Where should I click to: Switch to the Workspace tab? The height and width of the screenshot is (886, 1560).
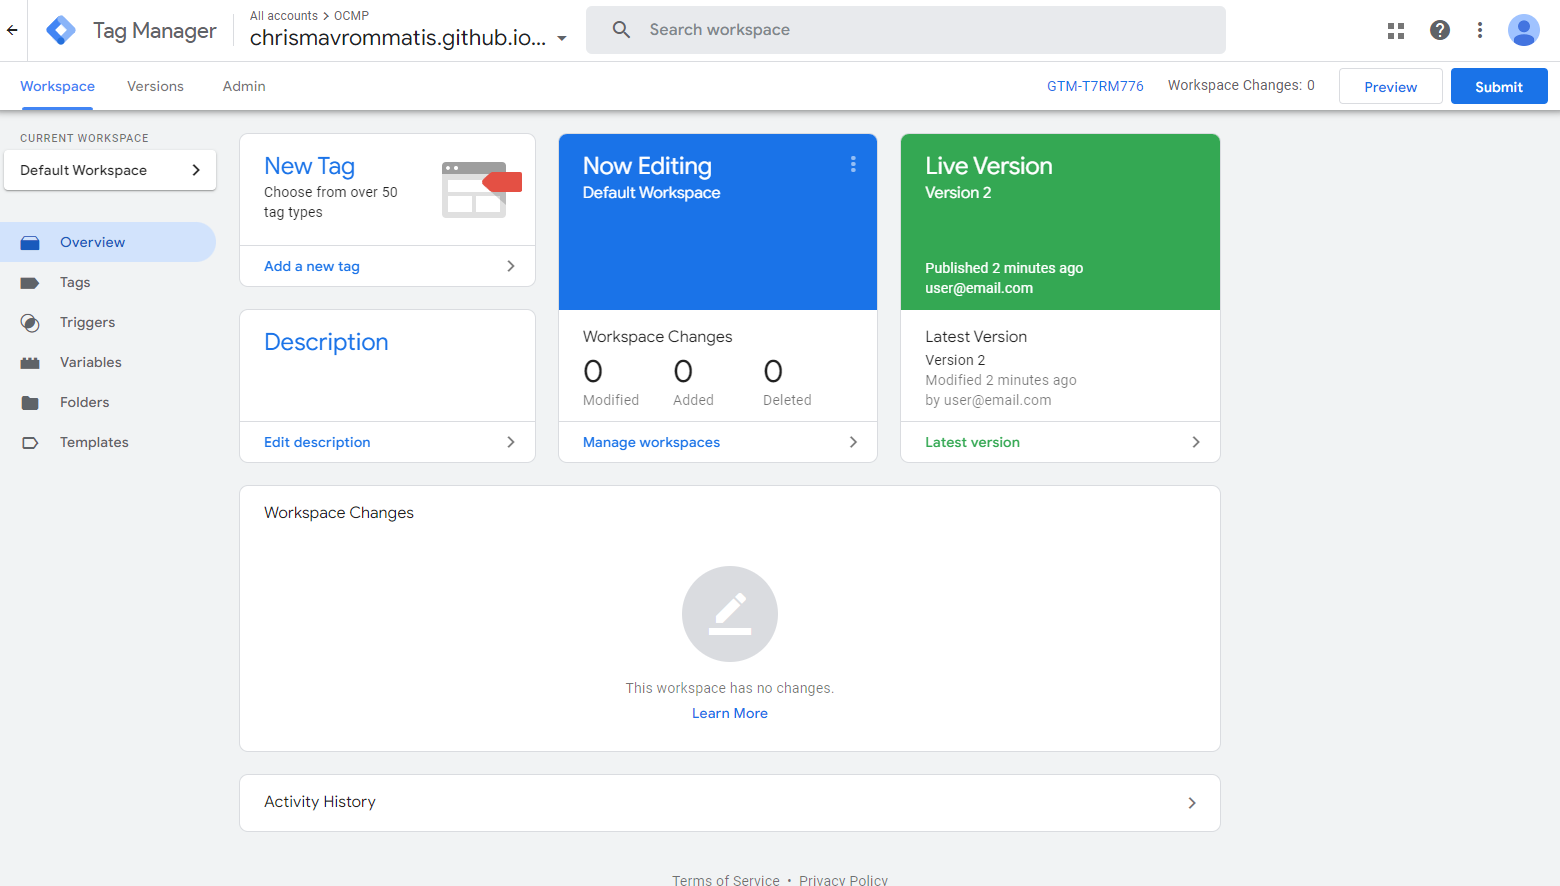pyautogui.click(x=57, y=86)
